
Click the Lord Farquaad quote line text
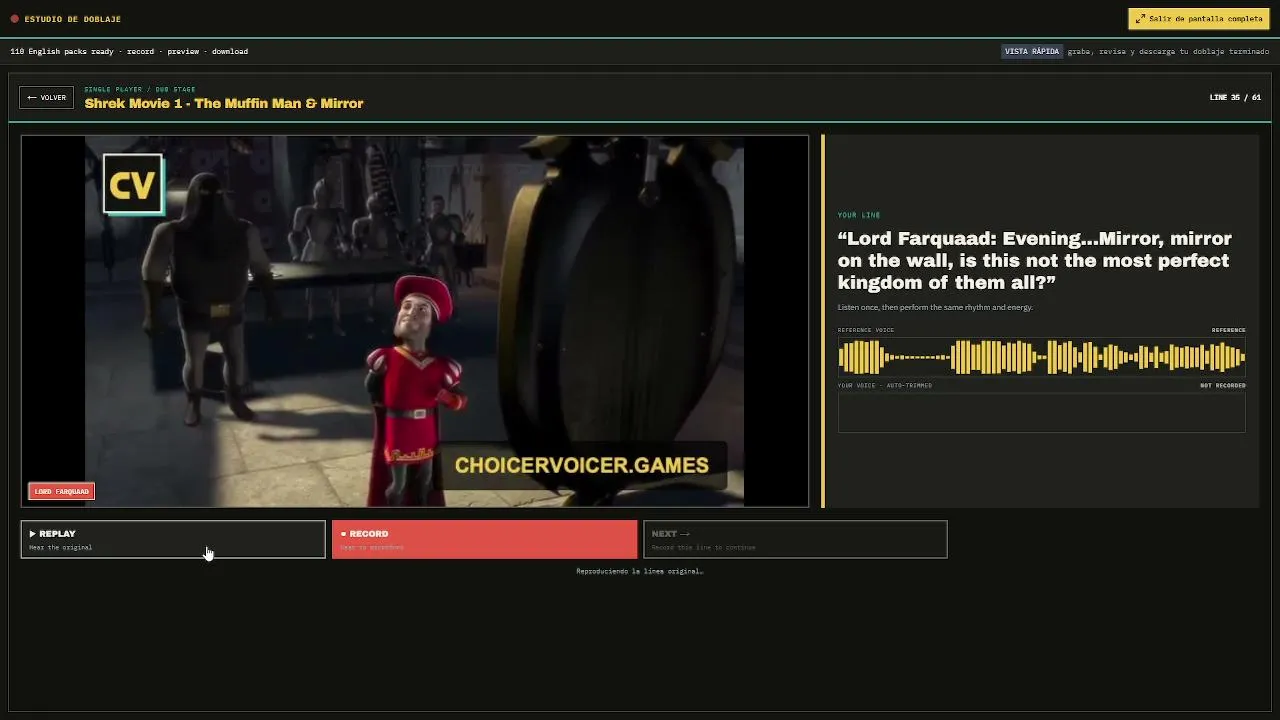(x=1035, y=260)
